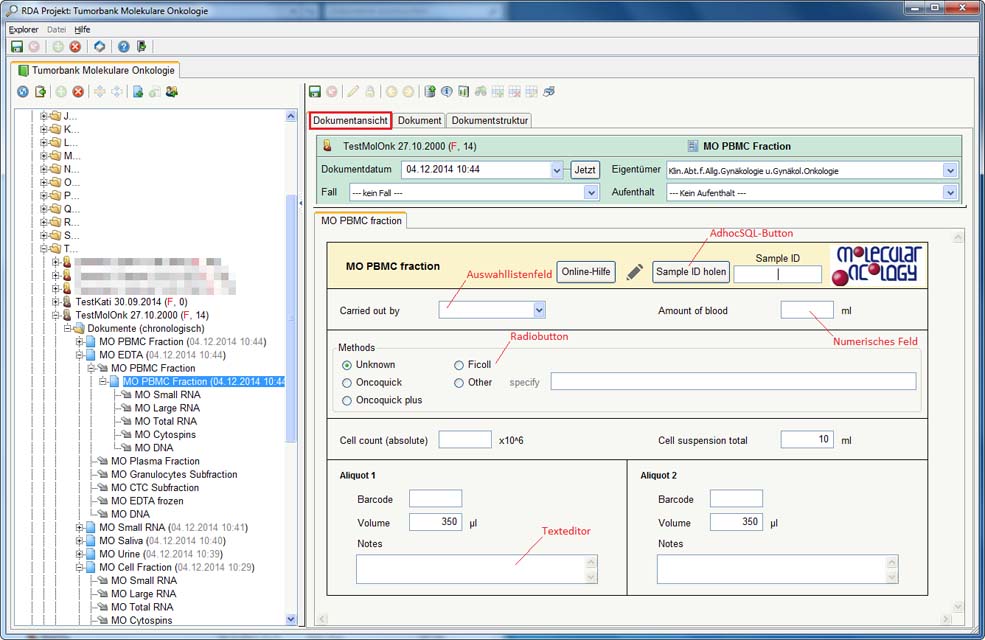Expand the Aufenthalt combo box

point(949,192)
